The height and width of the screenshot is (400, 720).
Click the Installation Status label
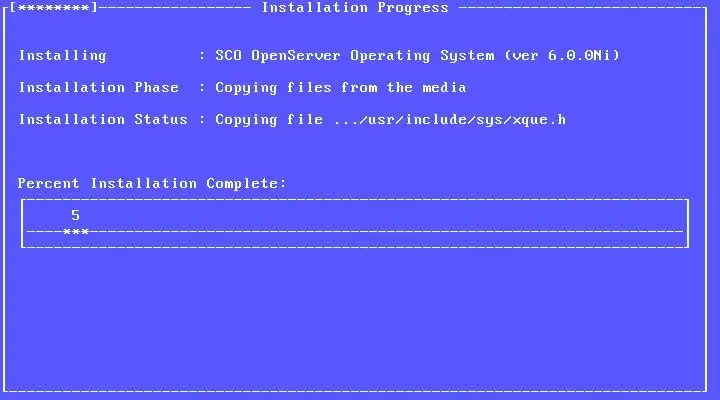[x=103, y=120]
